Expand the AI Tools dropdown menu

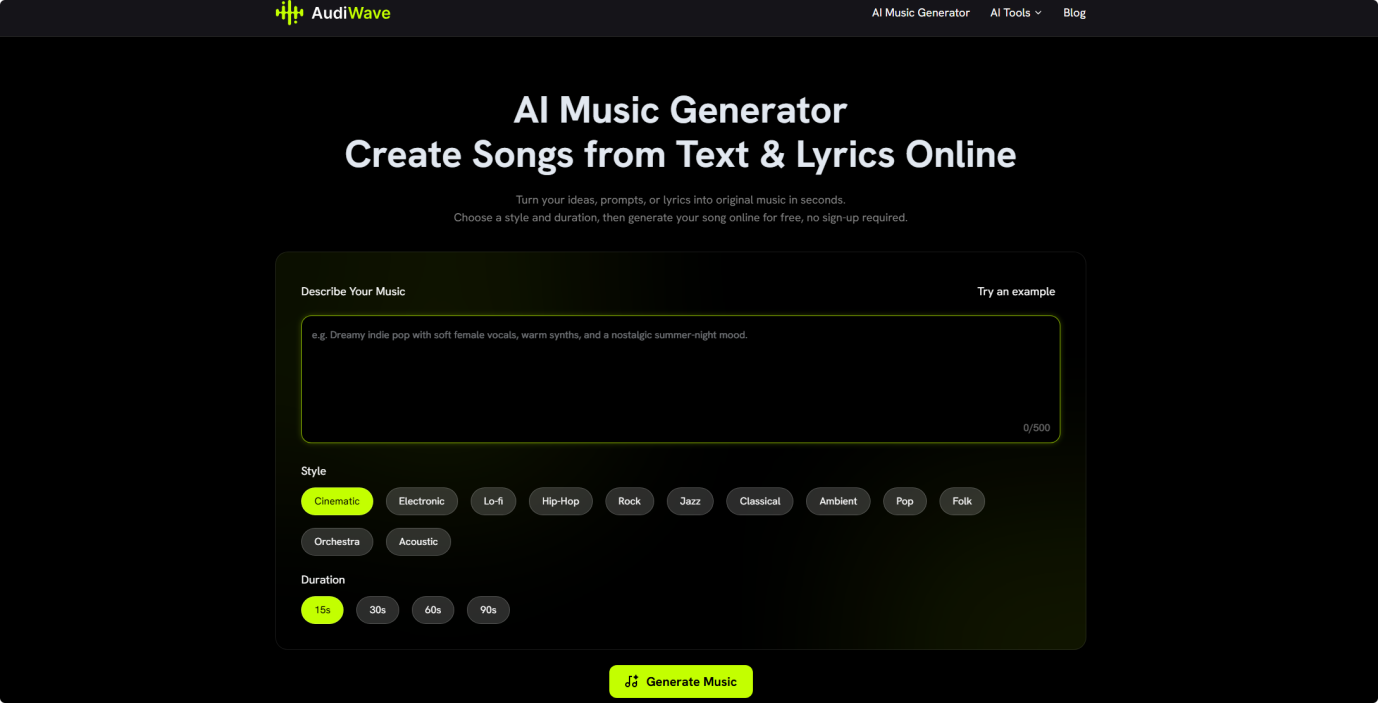1016,13
